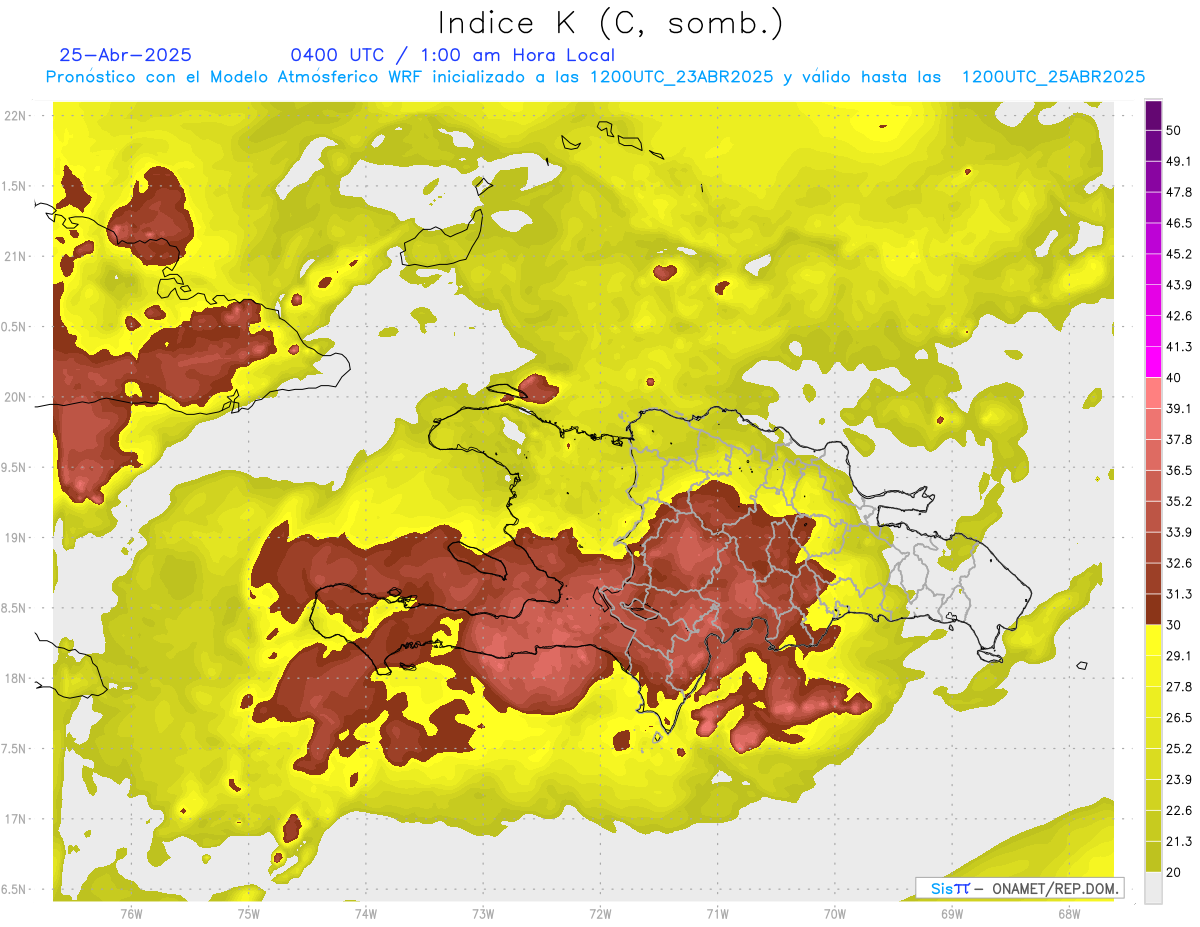This screenshot has height=927, width=1200.
Task: Click the longitude label "71W"
Action: (x=717, y=914)
